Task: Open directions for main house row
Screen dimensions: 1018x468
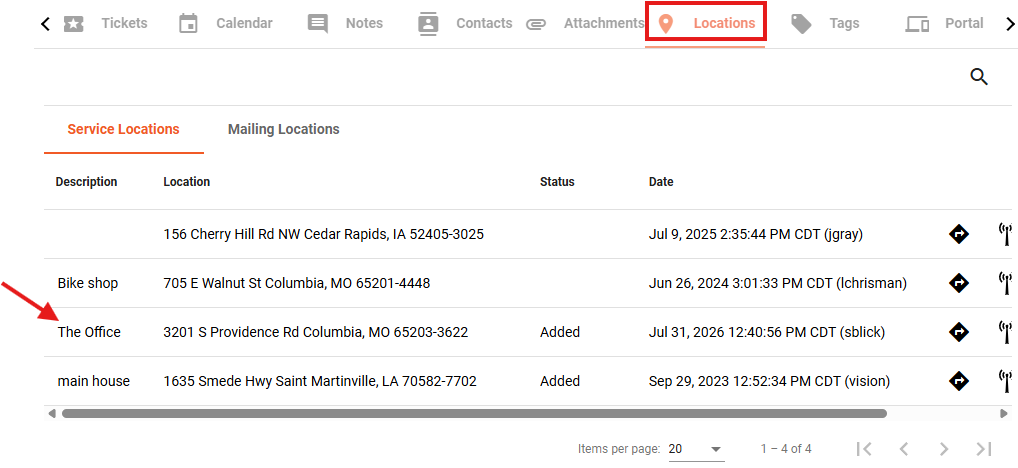Action: coord(958,381)
